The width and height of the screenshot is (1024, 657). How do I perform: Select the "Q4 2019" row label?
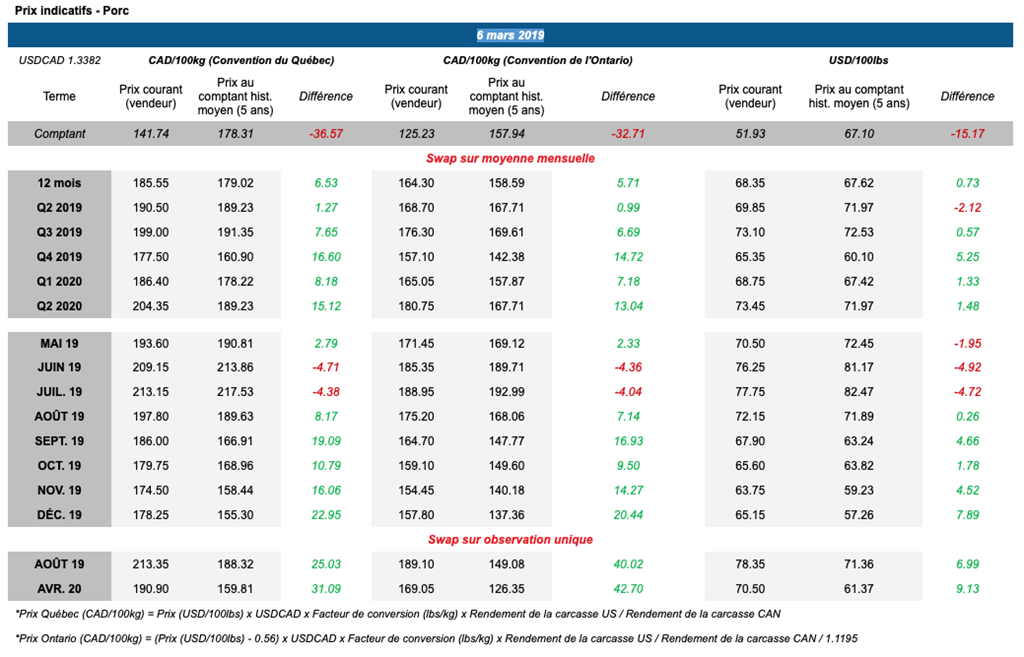click(x=59, y=257)
